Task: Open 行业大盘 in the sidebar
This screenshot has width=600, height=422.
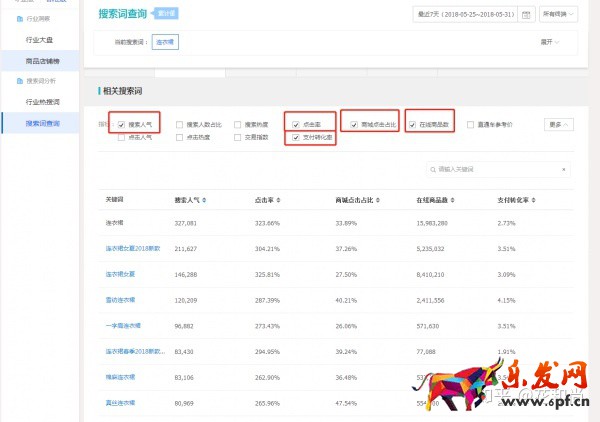Action: click(x=40, y=40)
